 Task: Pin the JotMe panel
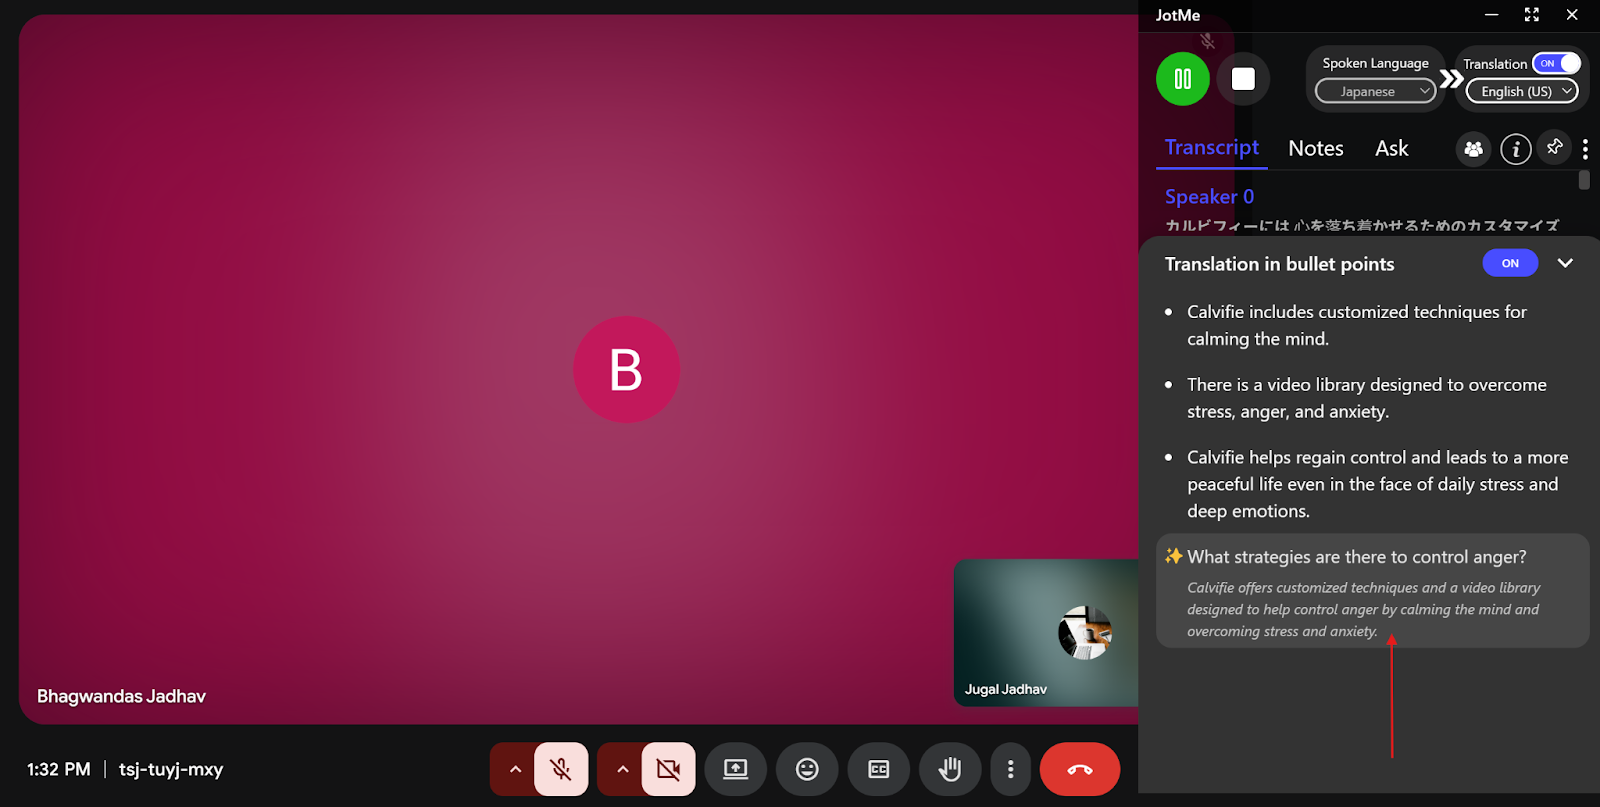tap(1555, 147)
